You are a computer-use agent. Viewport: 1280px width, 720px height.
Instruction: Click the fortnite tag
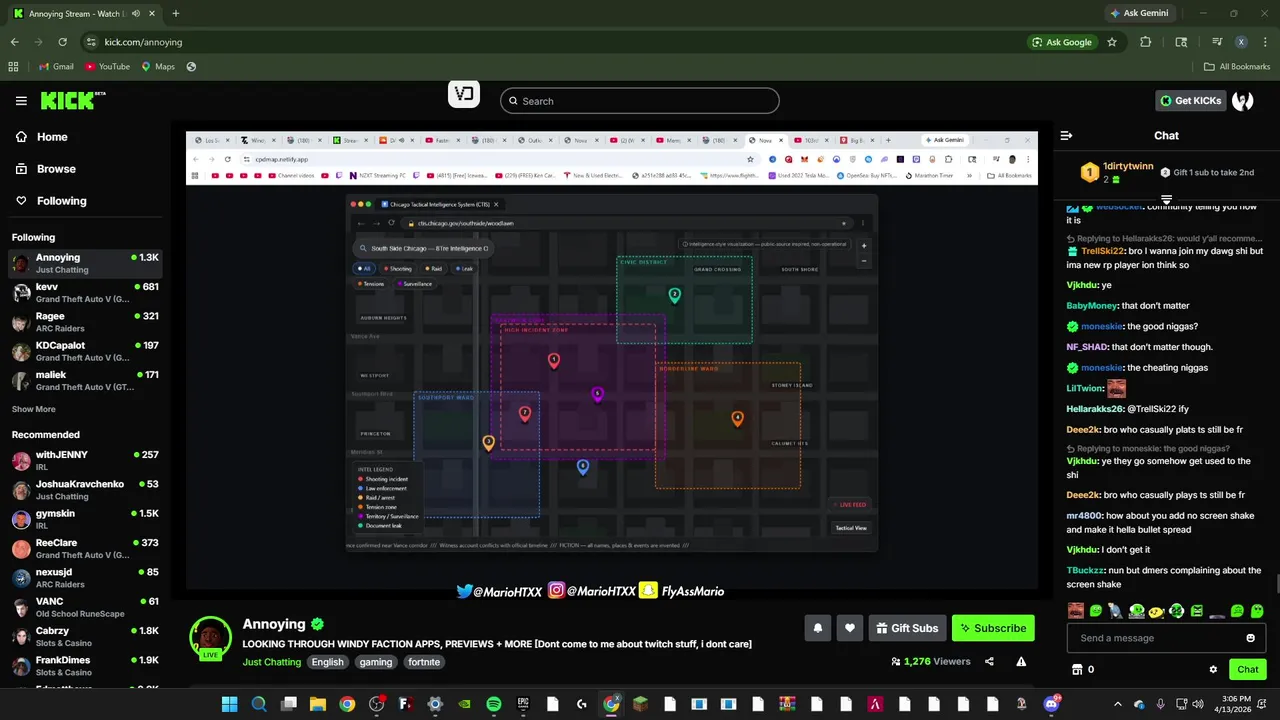pyautogui.click(x=424, y=662)
